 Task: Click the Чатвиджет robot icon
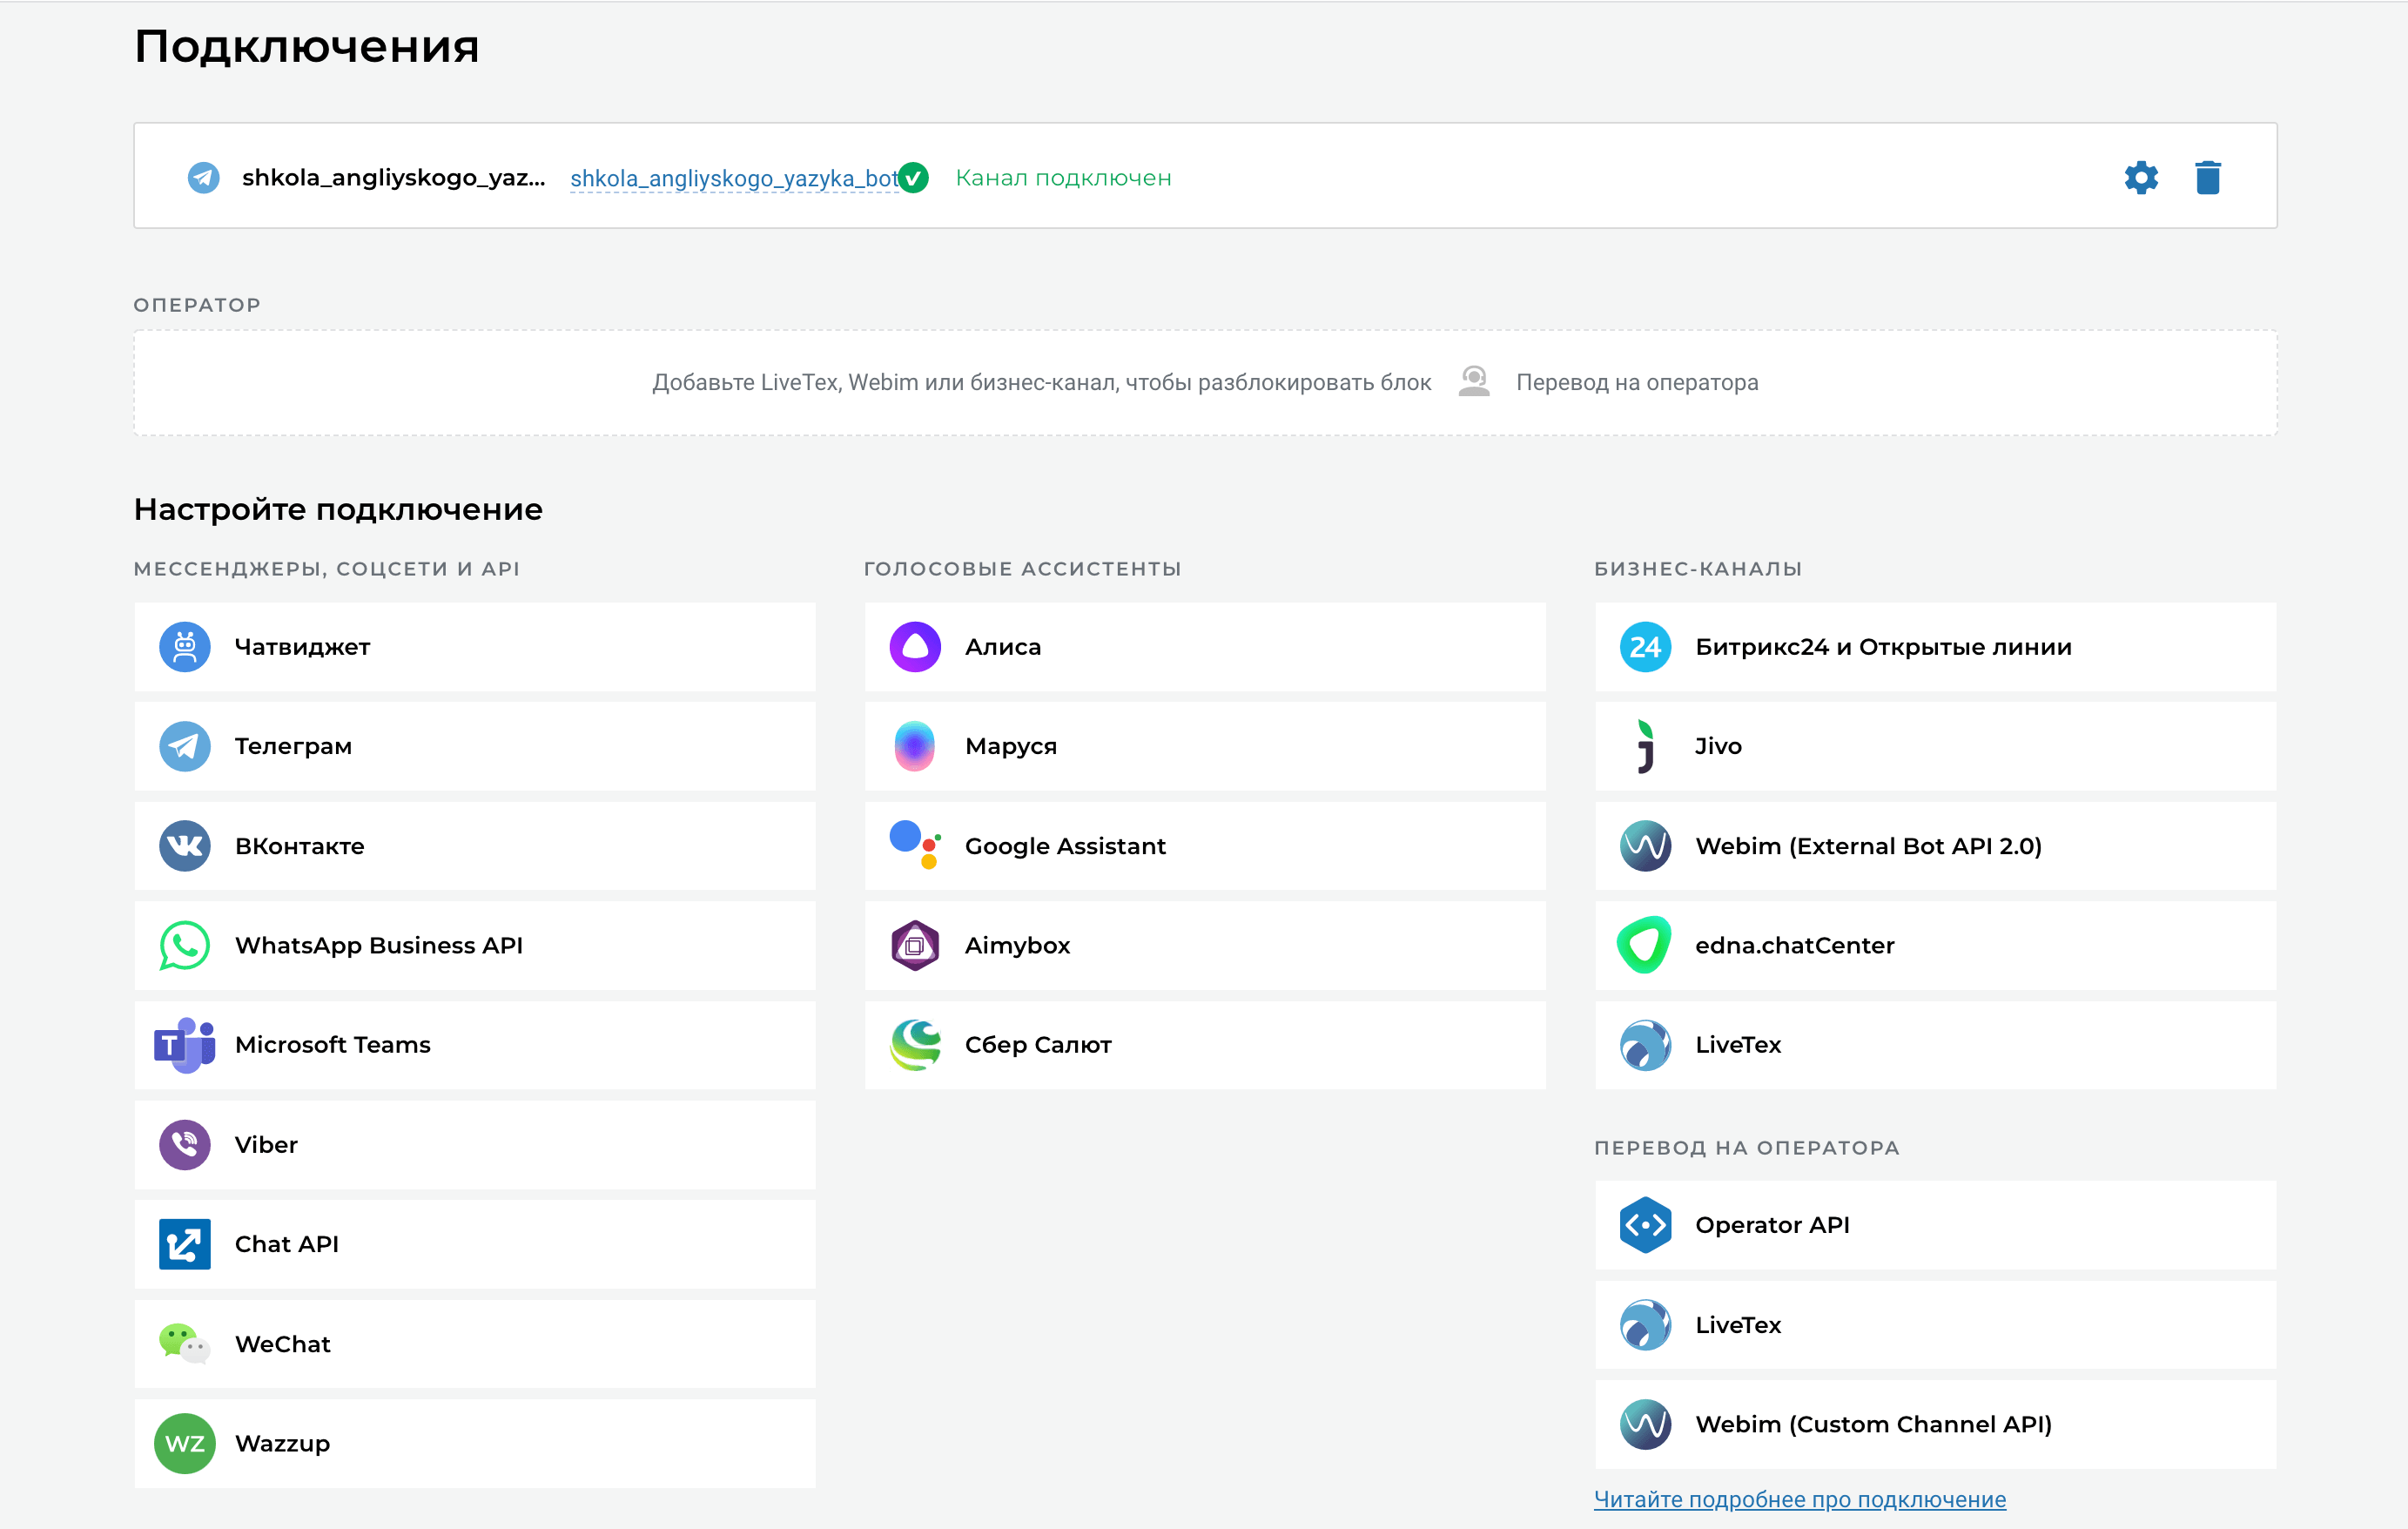[x=185, y=647]
